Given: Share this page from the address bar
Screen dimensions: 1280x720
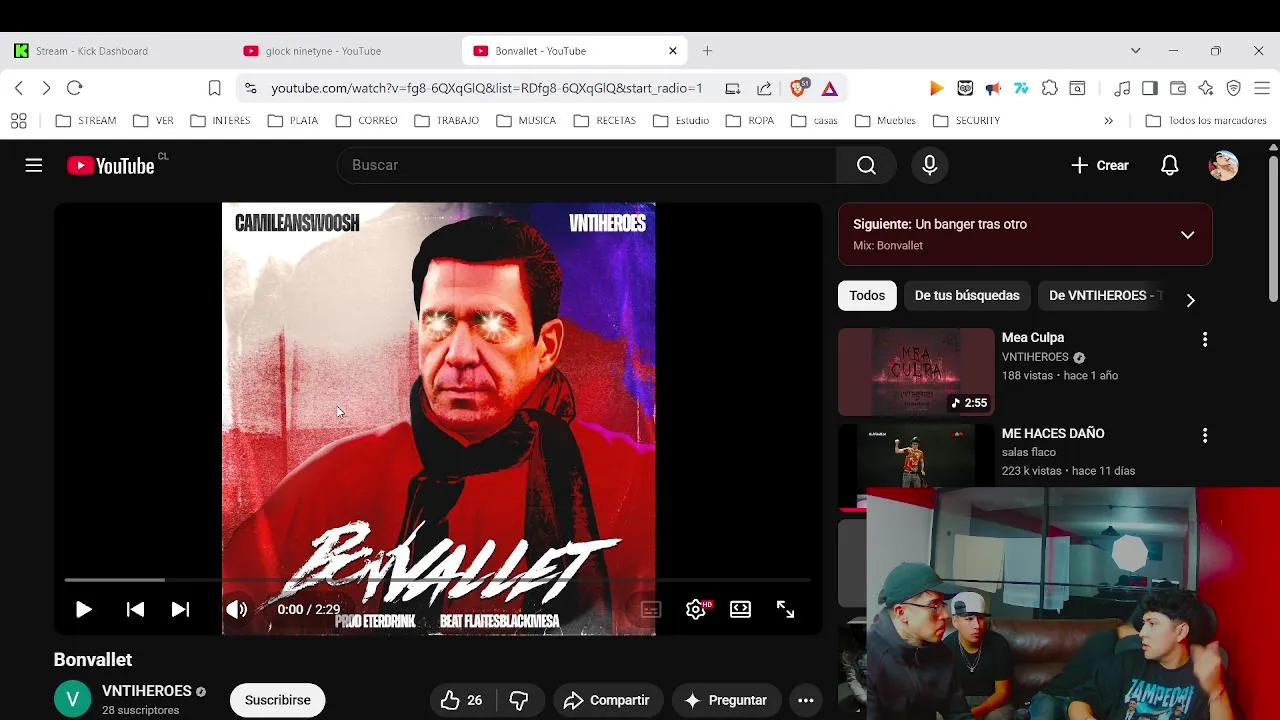Looking at the screenshot, I should click(764, 88).
